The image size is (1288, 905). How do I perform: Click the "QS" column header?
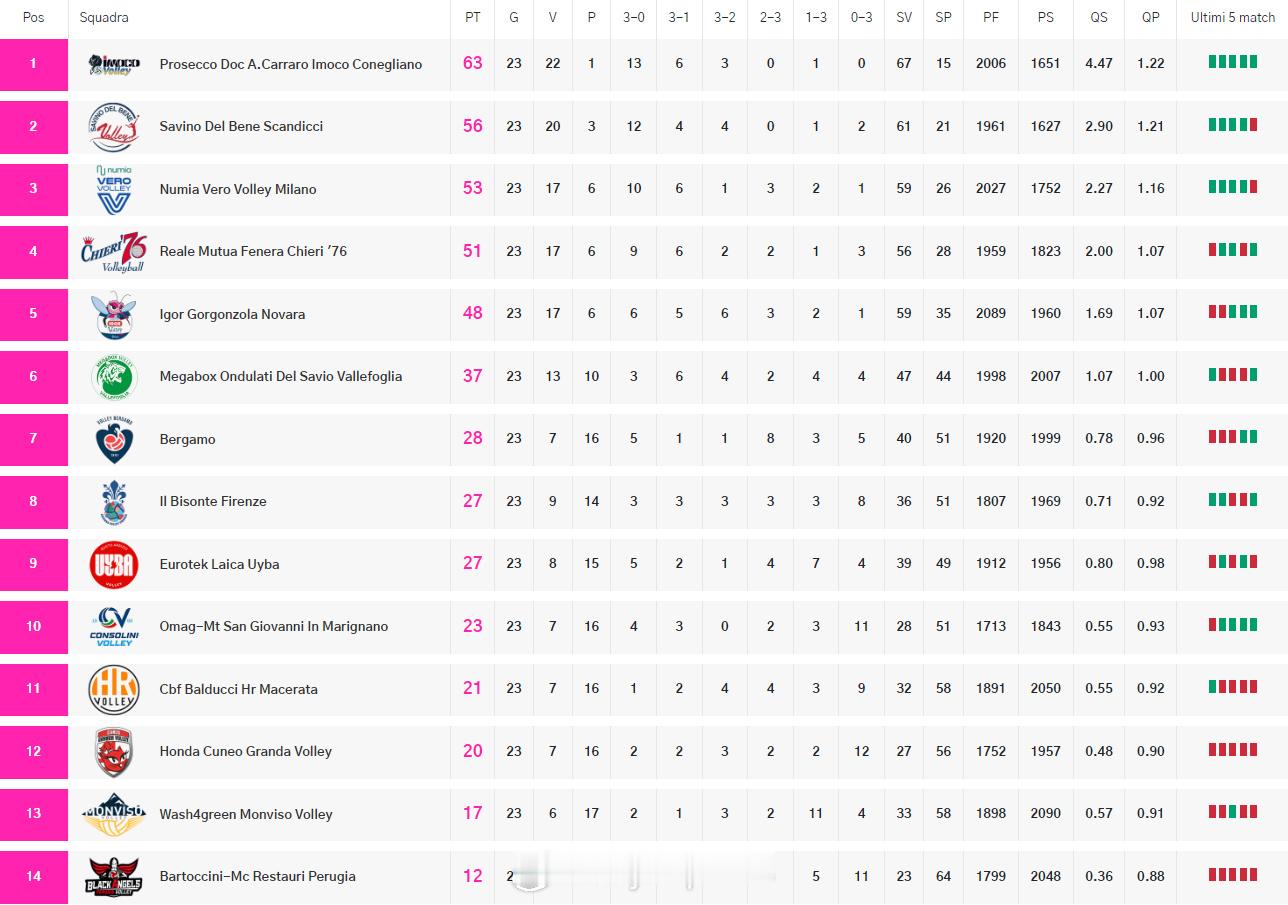click(1099, 17)
